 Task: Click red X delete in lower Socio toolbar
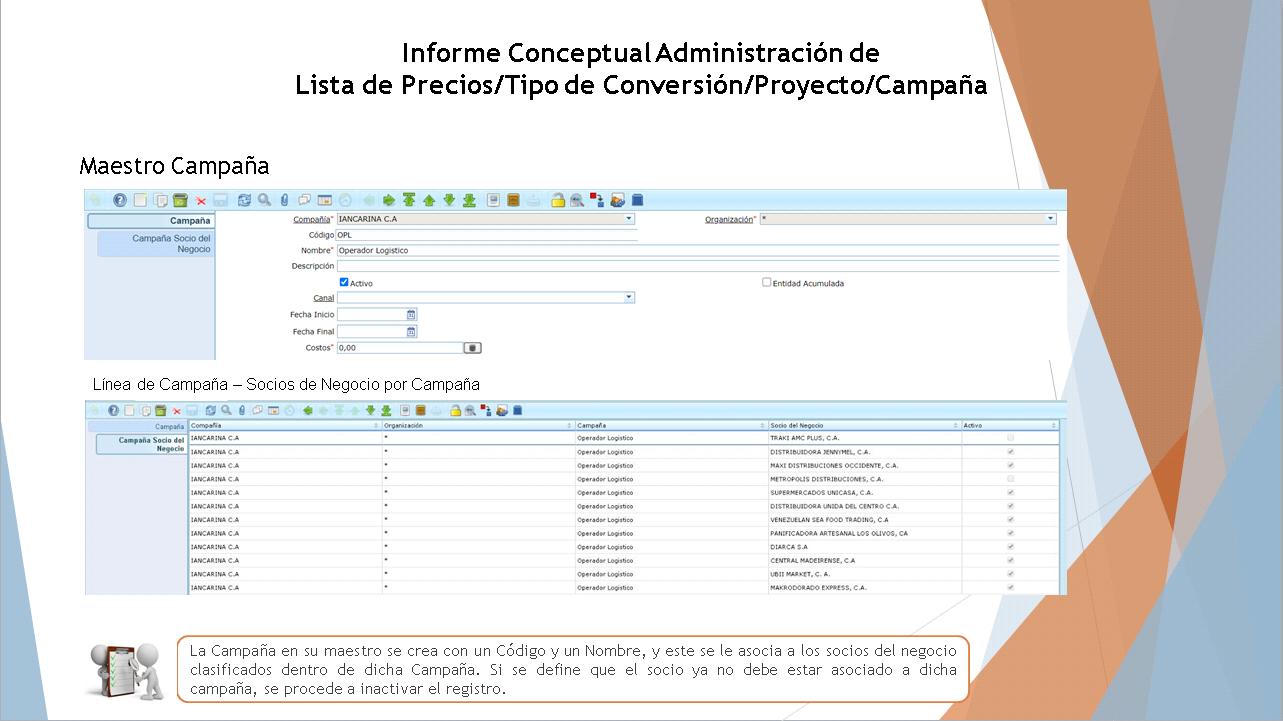(176, 410)
